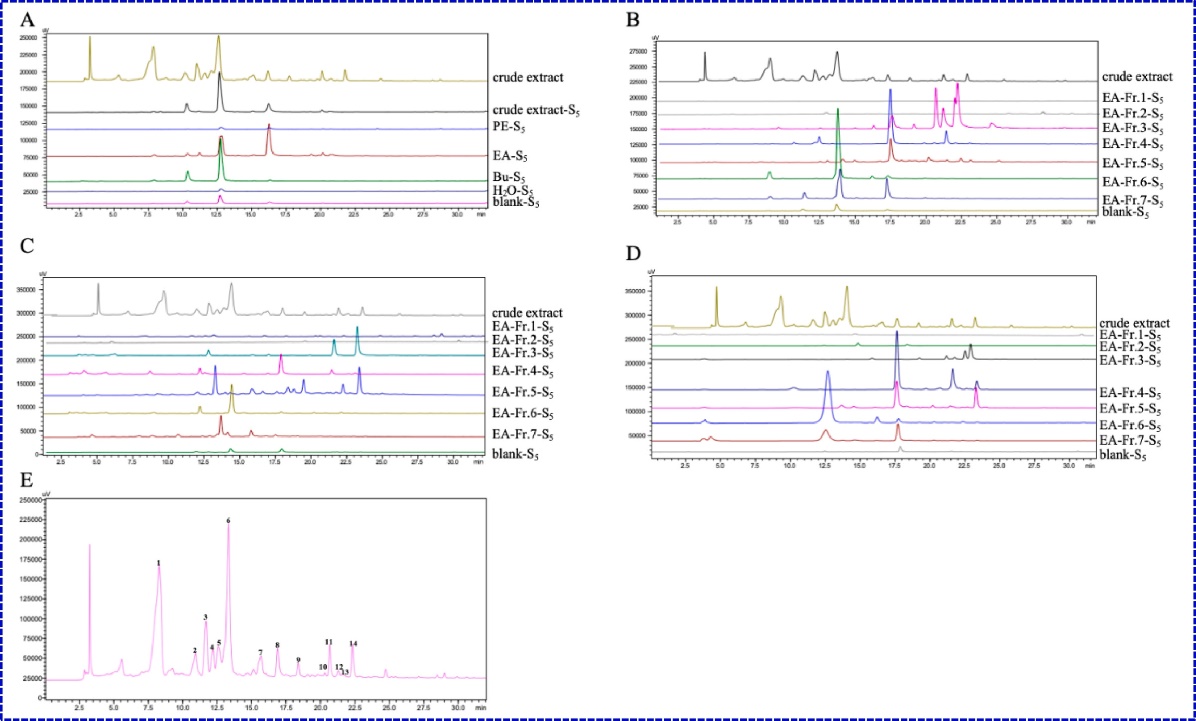
Task: Click peak number 11 in panel E
Action: [x=329, y=642]
